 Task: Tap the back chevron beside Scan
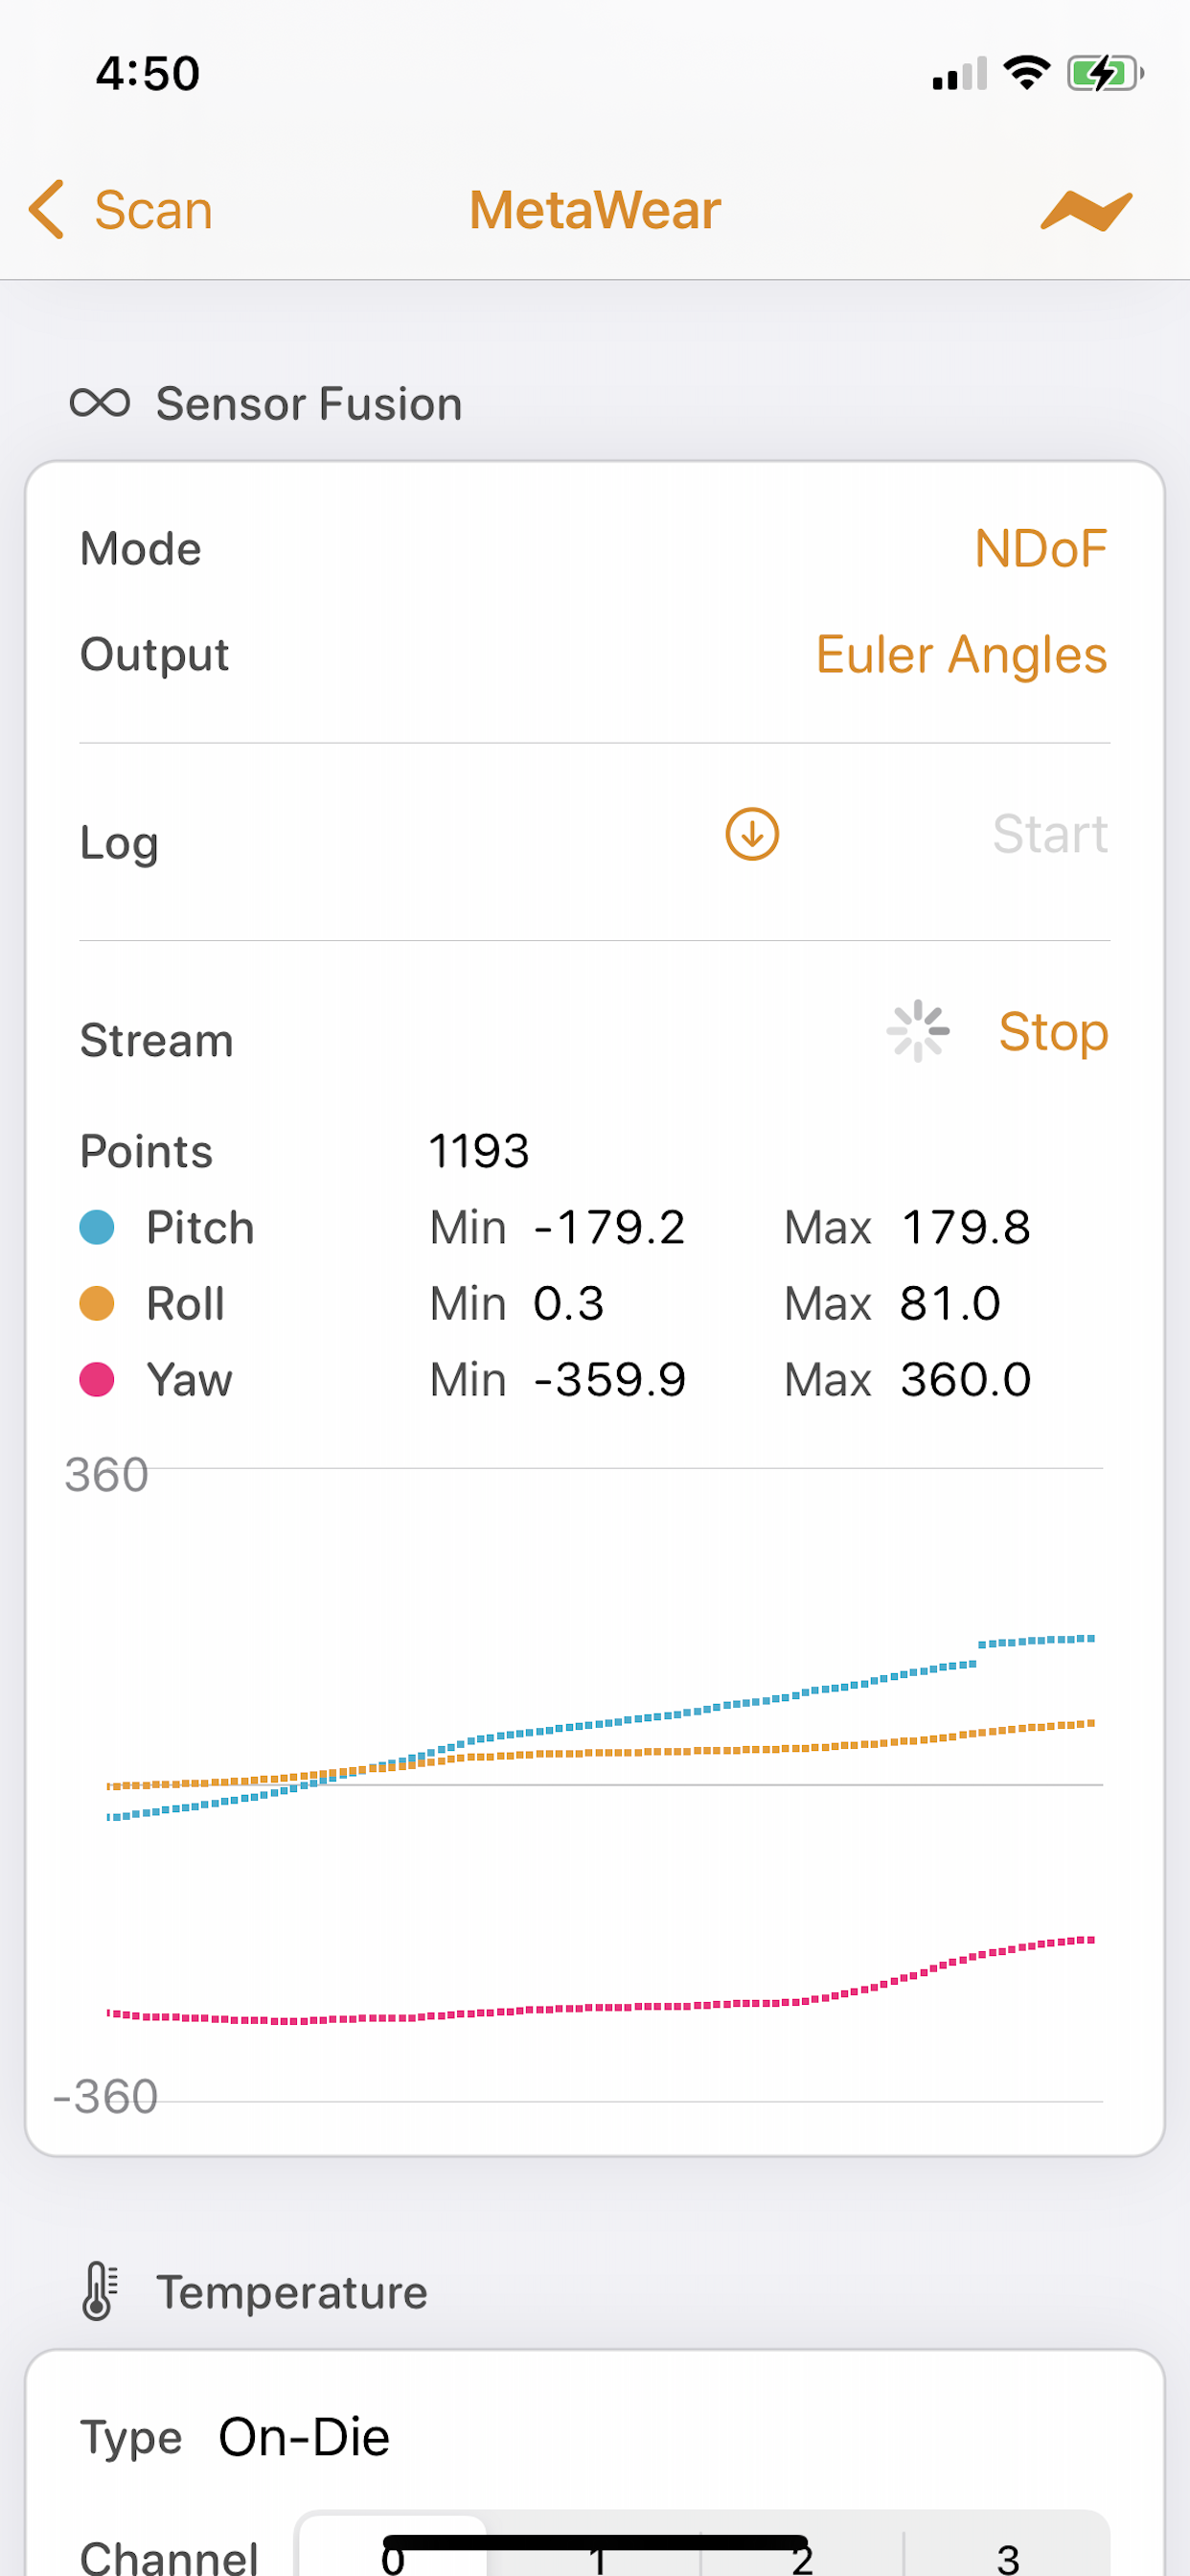click(47, 210)
